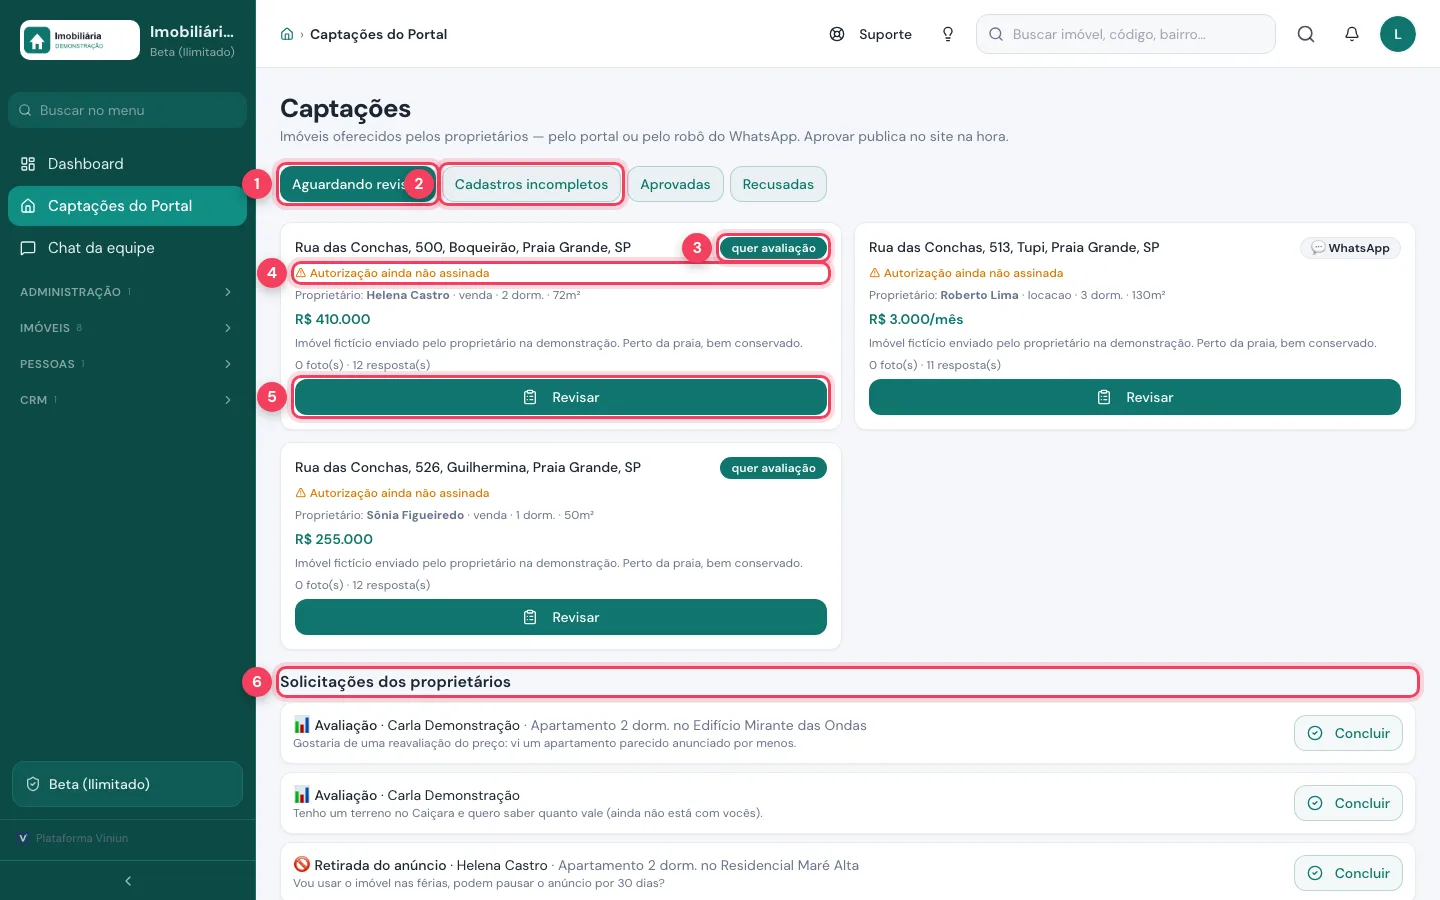The image size is (1440, 900).
Task: Switch to Cadastros incompletos tab
Action: (531, 184)
